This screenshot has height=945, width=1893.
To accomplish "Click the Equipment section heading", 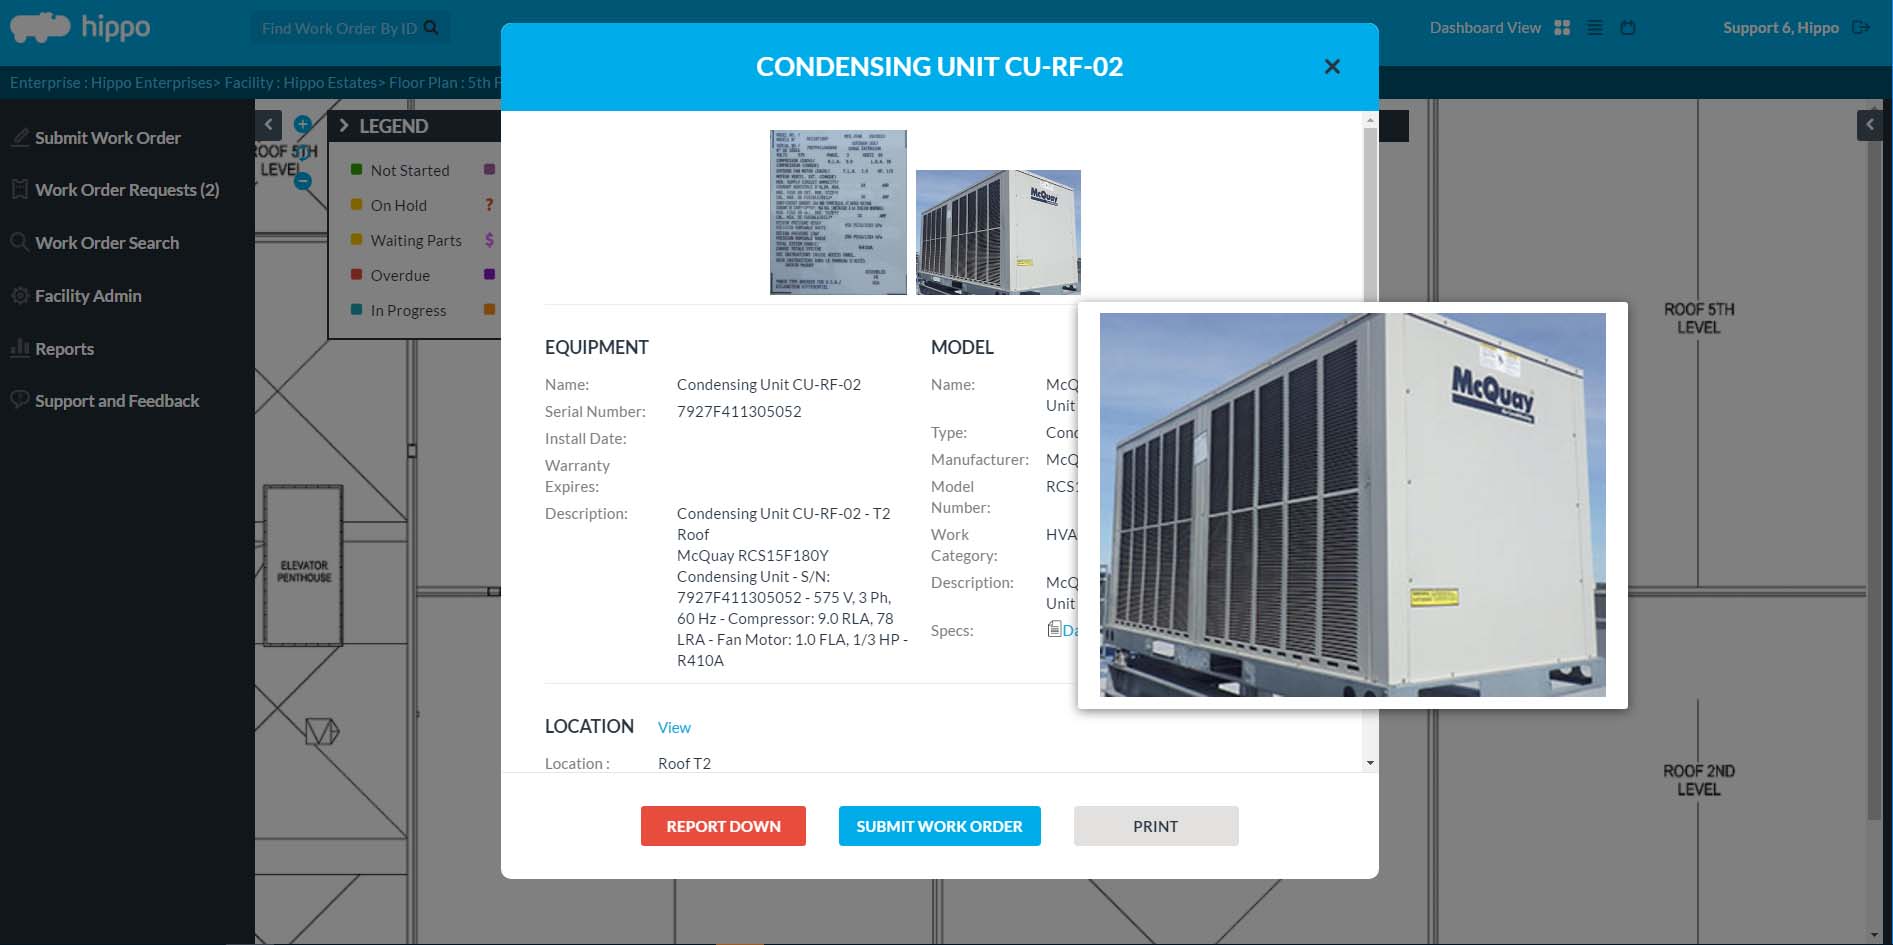I will pyautogui.click(x=596, y=347).
